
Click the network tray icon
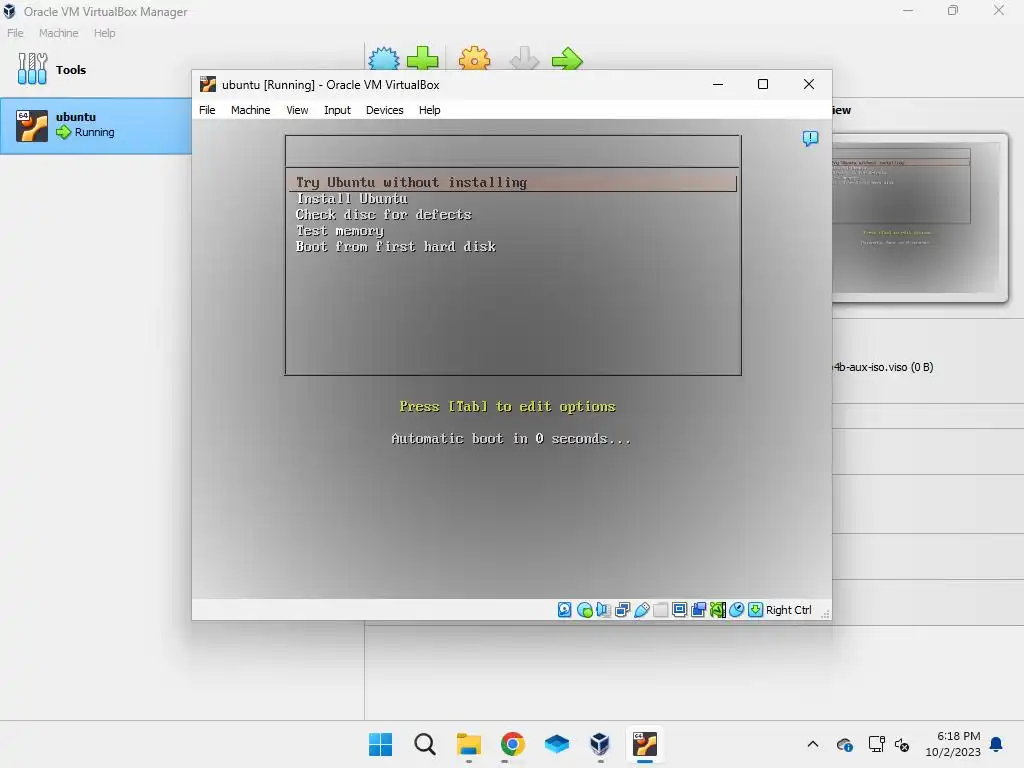[x=876, y=744]
